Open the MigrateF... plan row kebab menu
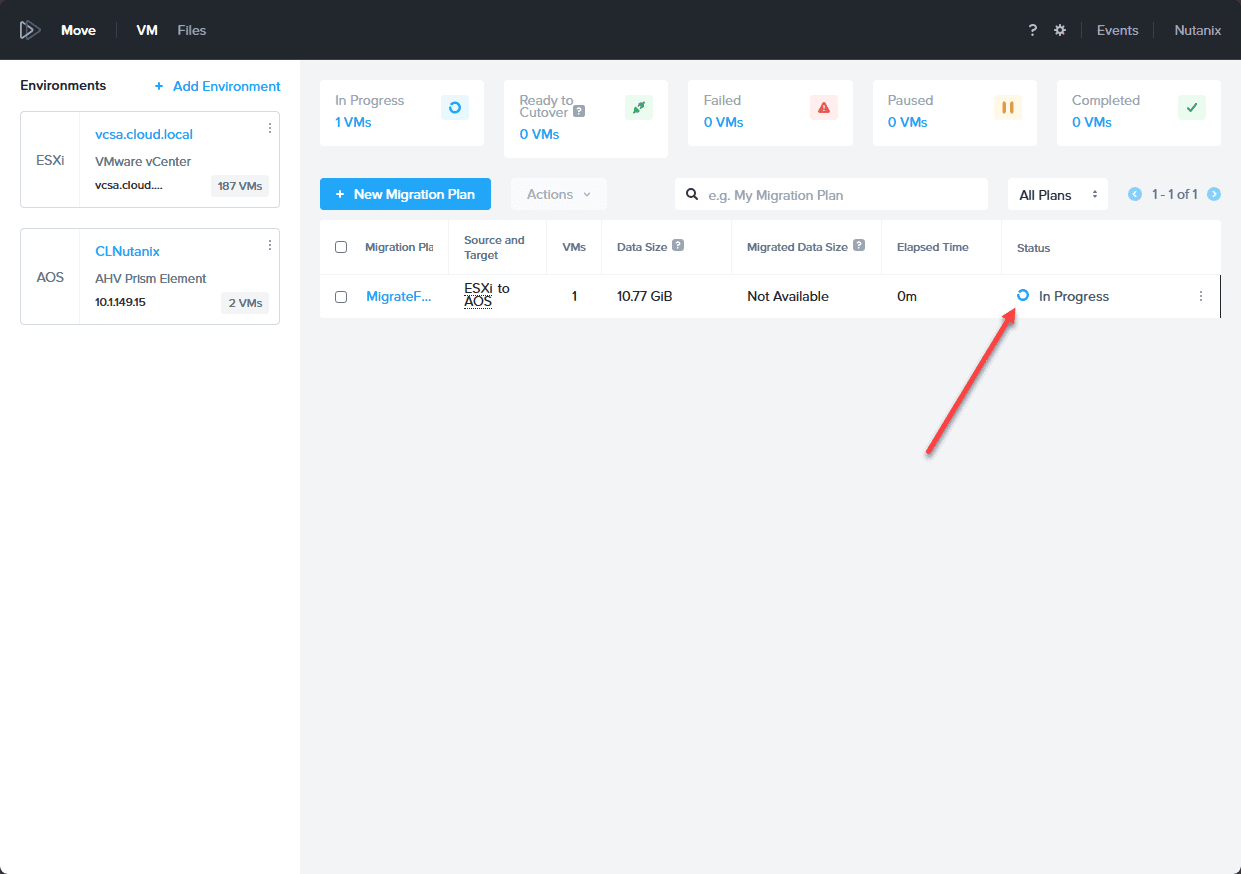Viewport: 1241px width, 874px height. click(1201, 296)
